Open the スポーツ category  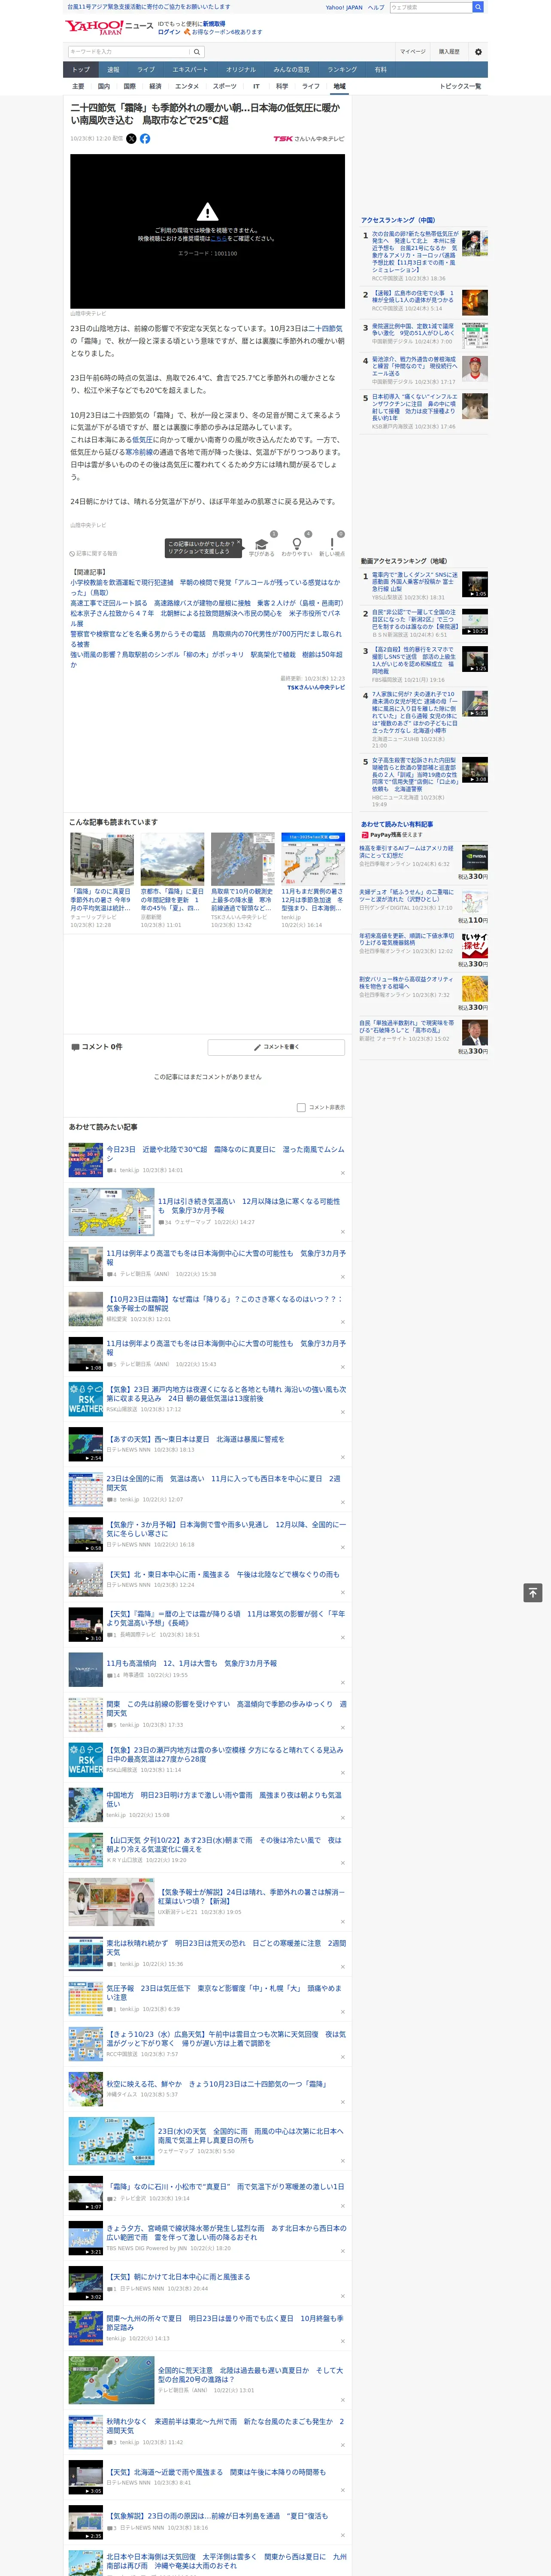(x=225, y=86)
